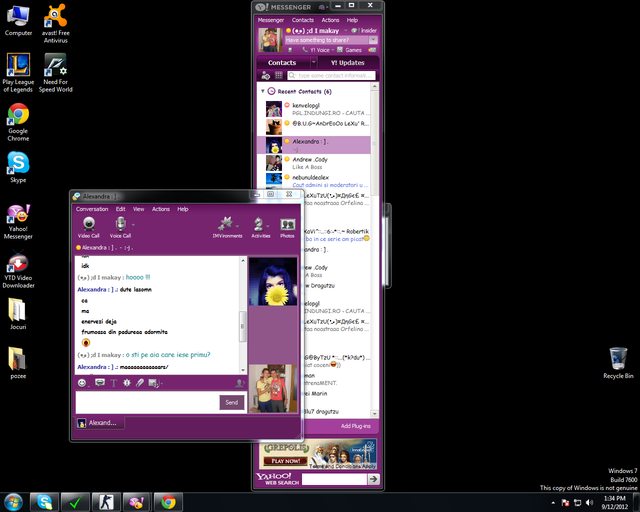
Task: Open the Activities dropdown arrow
Action: tap(268, 225)
